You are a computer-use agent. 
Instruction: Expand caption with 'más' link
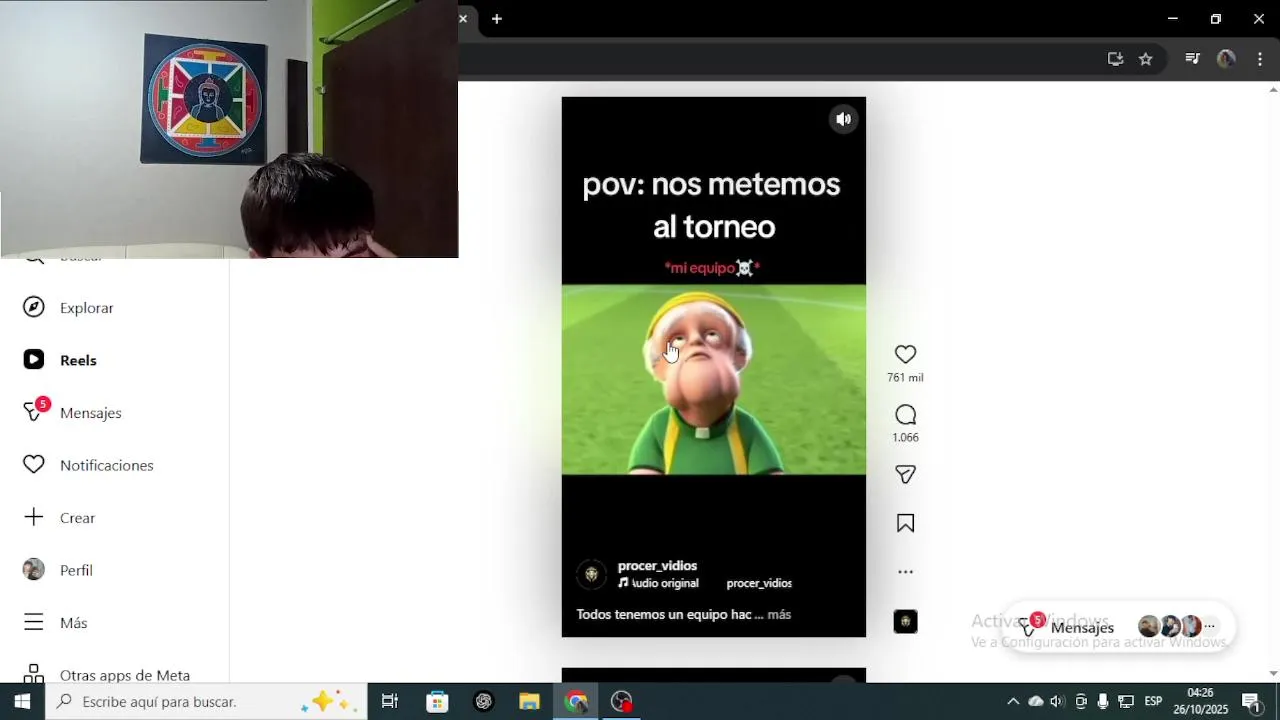779,615
